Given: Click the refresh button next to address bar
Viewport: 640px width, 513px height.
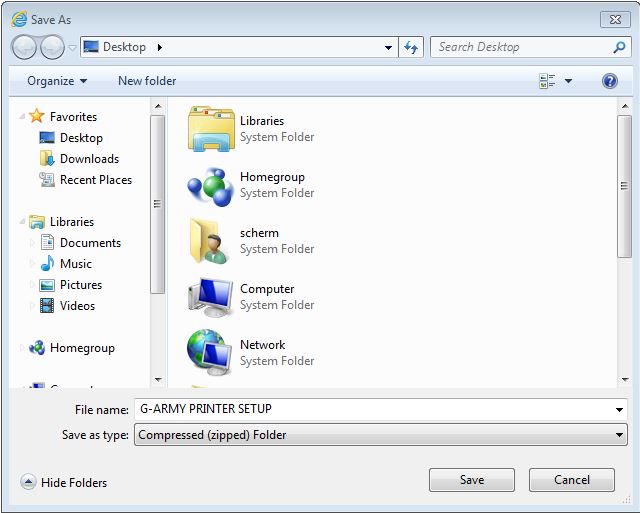Looking at the screenshot, I should pos(411,47).
